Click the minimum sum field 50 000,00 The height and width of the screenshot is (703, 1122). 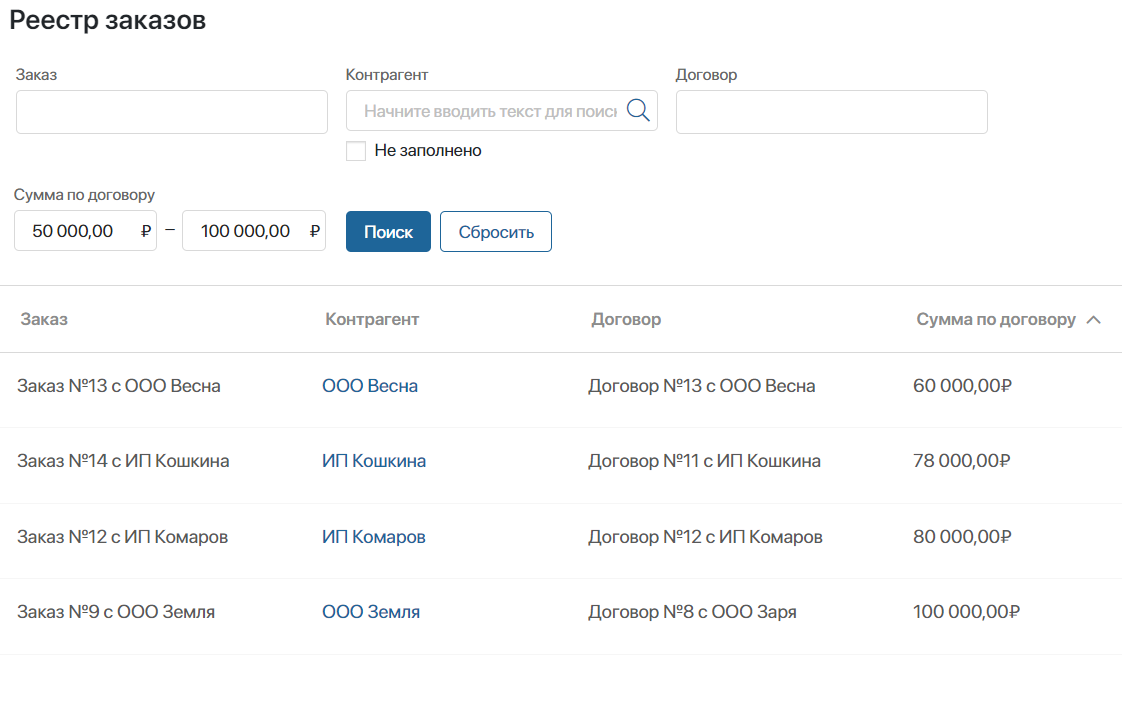tap(85, 231)
